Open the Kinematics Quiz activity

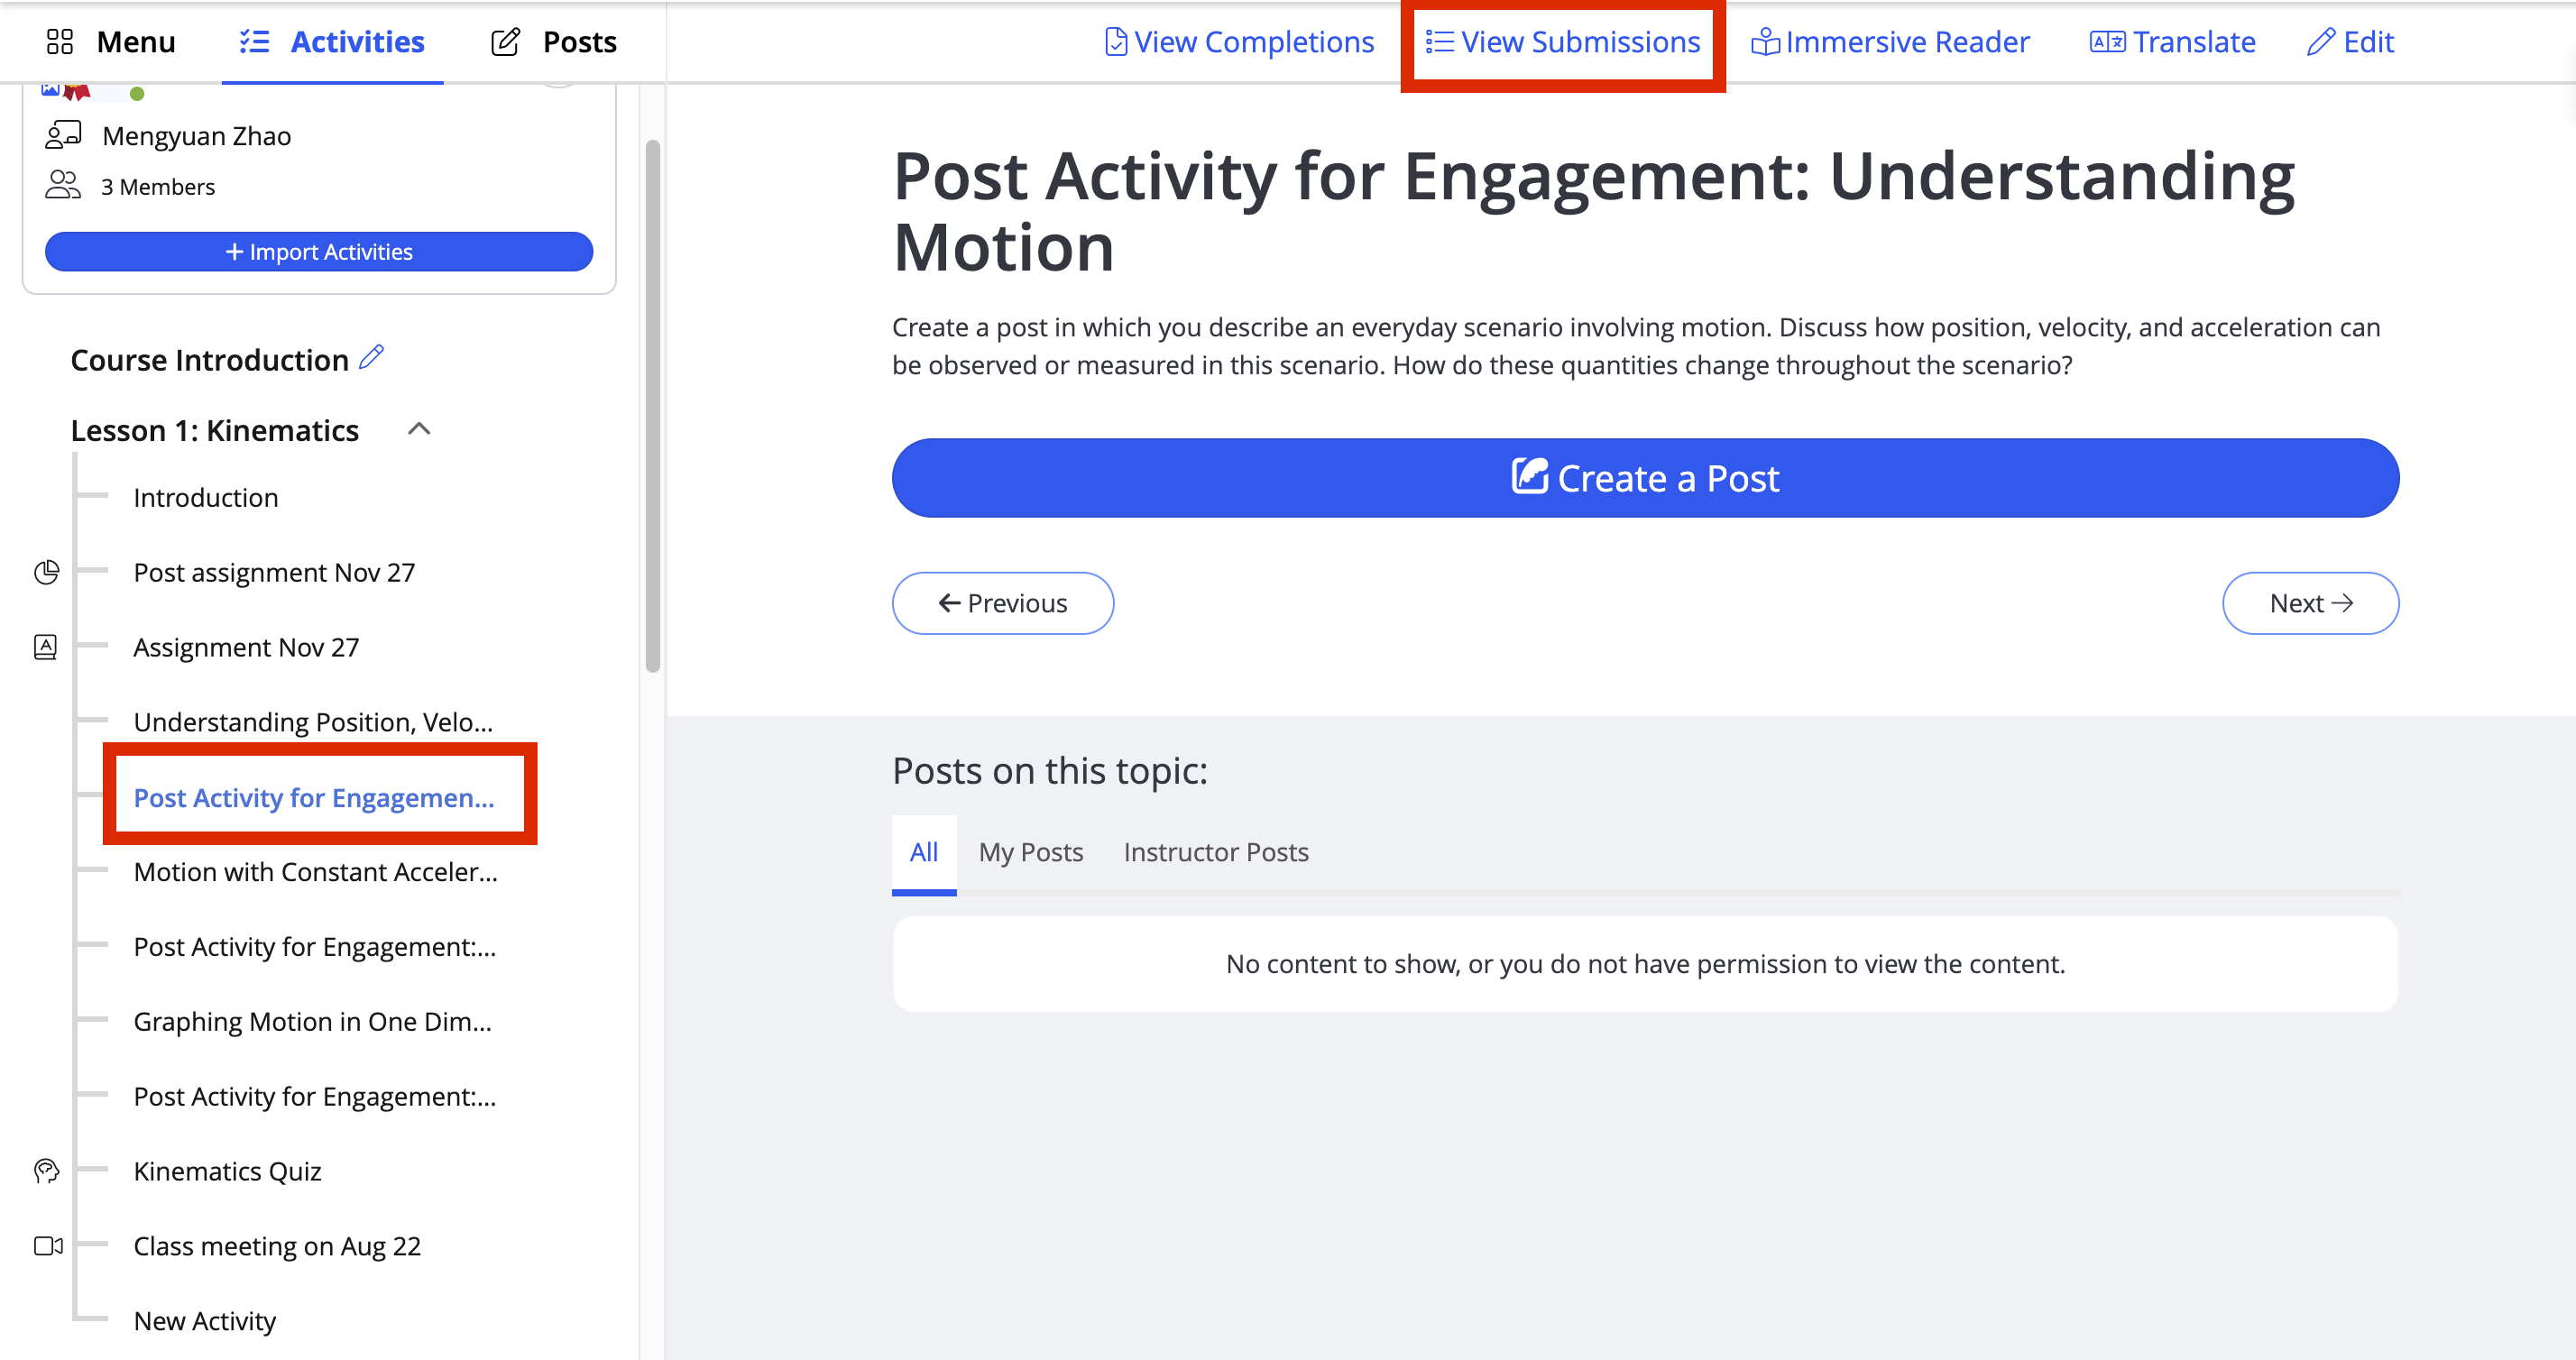pyautogui.click(x=227, y=1171)
